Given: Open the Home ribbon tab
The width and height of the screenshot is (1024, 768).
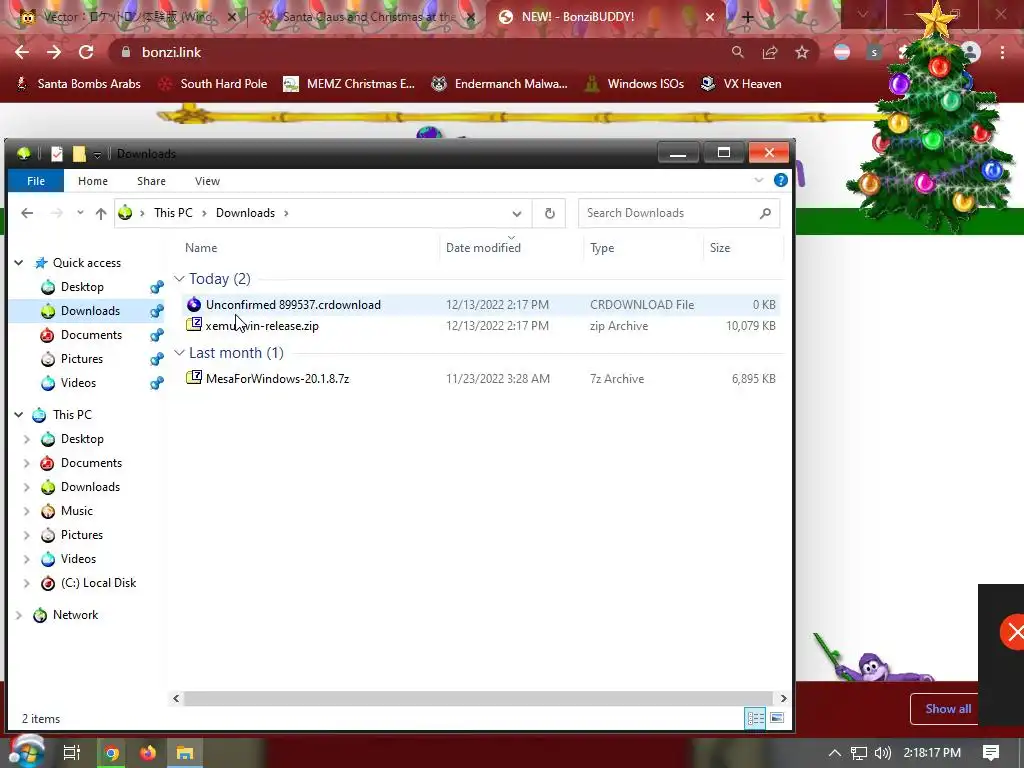Looking at the screenshot, I should [93, 181].
